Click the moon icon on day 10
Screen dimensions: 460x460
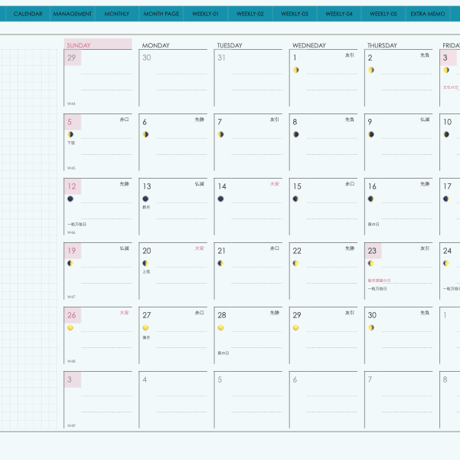(x=446, y=134)
